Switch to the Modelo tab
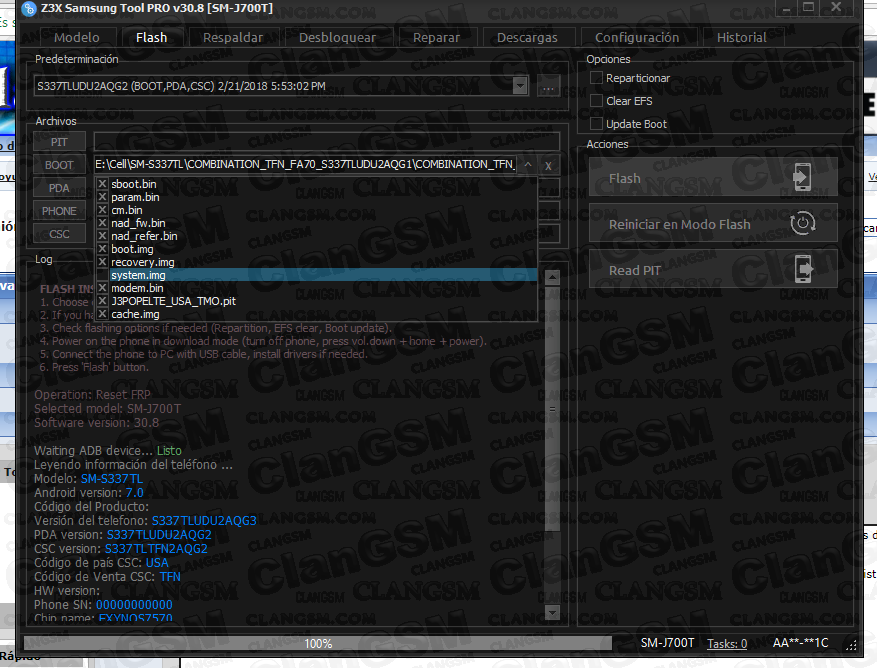The width and height of the screenshot is (877, 668). (x=77, y=37)
